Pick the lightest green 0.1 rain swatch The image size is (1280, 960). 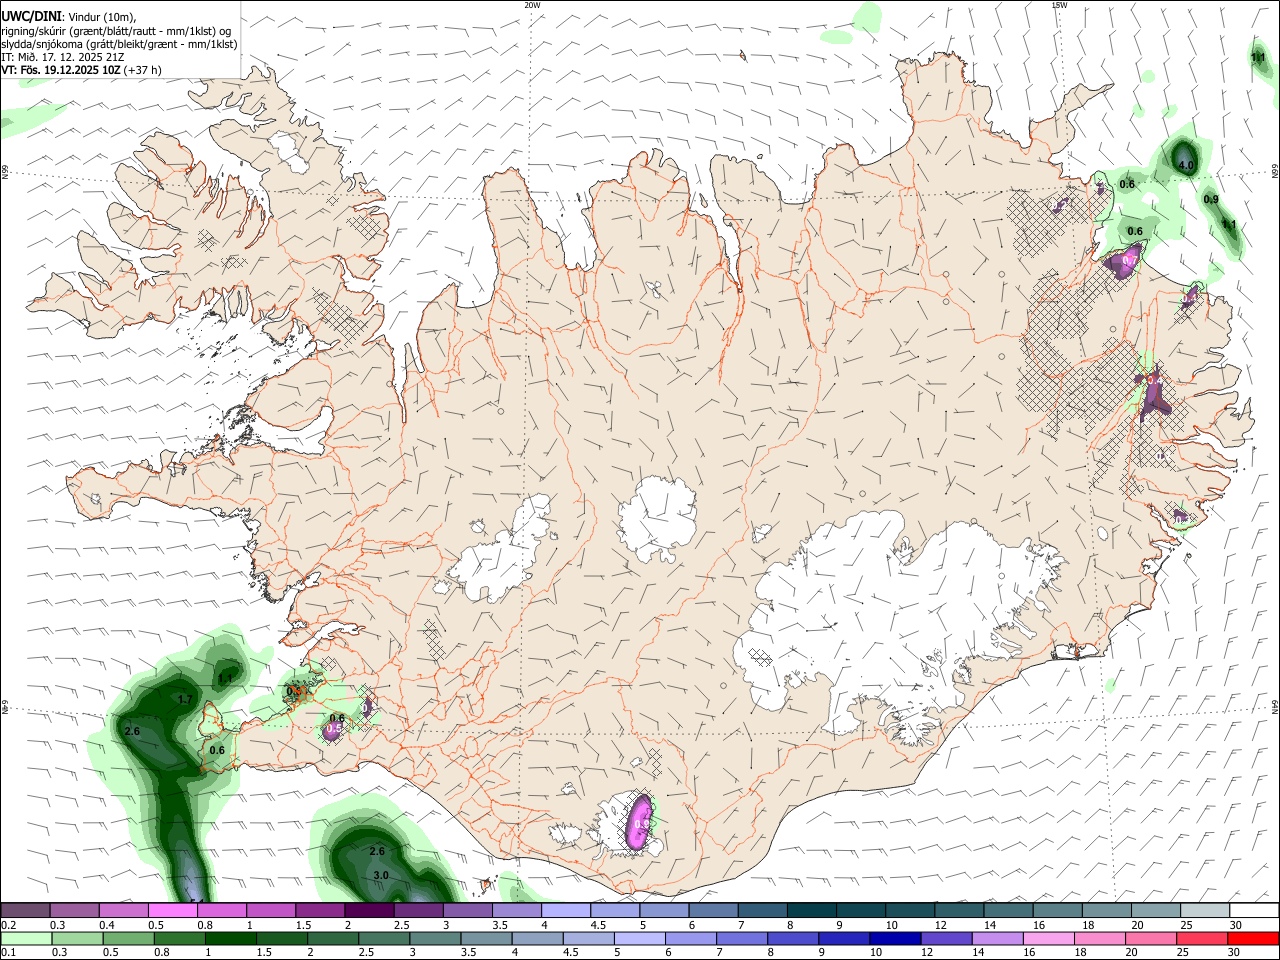tap(26, 939)
